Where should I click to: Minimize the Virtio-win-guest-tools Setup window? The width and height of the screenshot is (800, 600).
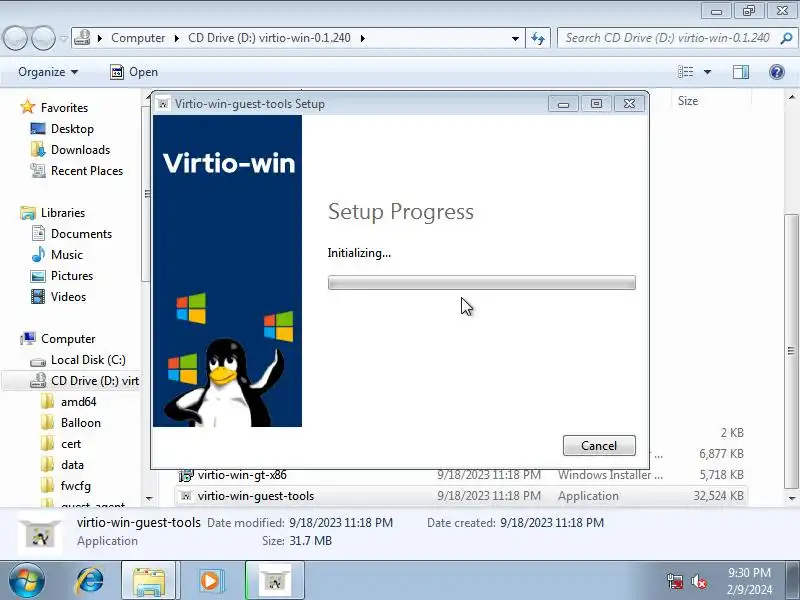(x=563, y=104)
